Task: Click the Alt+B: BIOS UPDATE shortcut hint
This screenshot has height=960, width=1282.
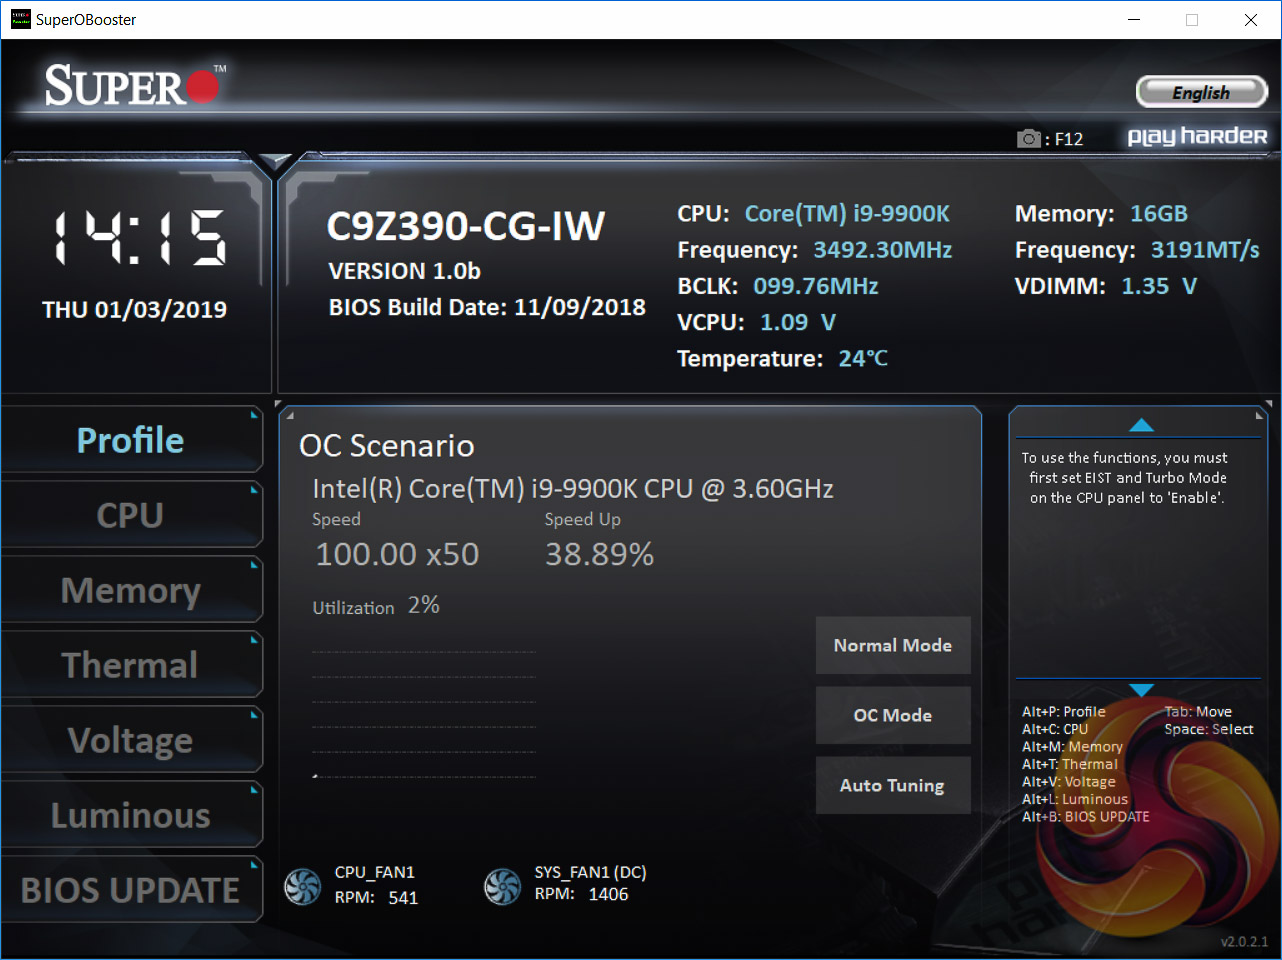Action: [x=1086, y=817]
